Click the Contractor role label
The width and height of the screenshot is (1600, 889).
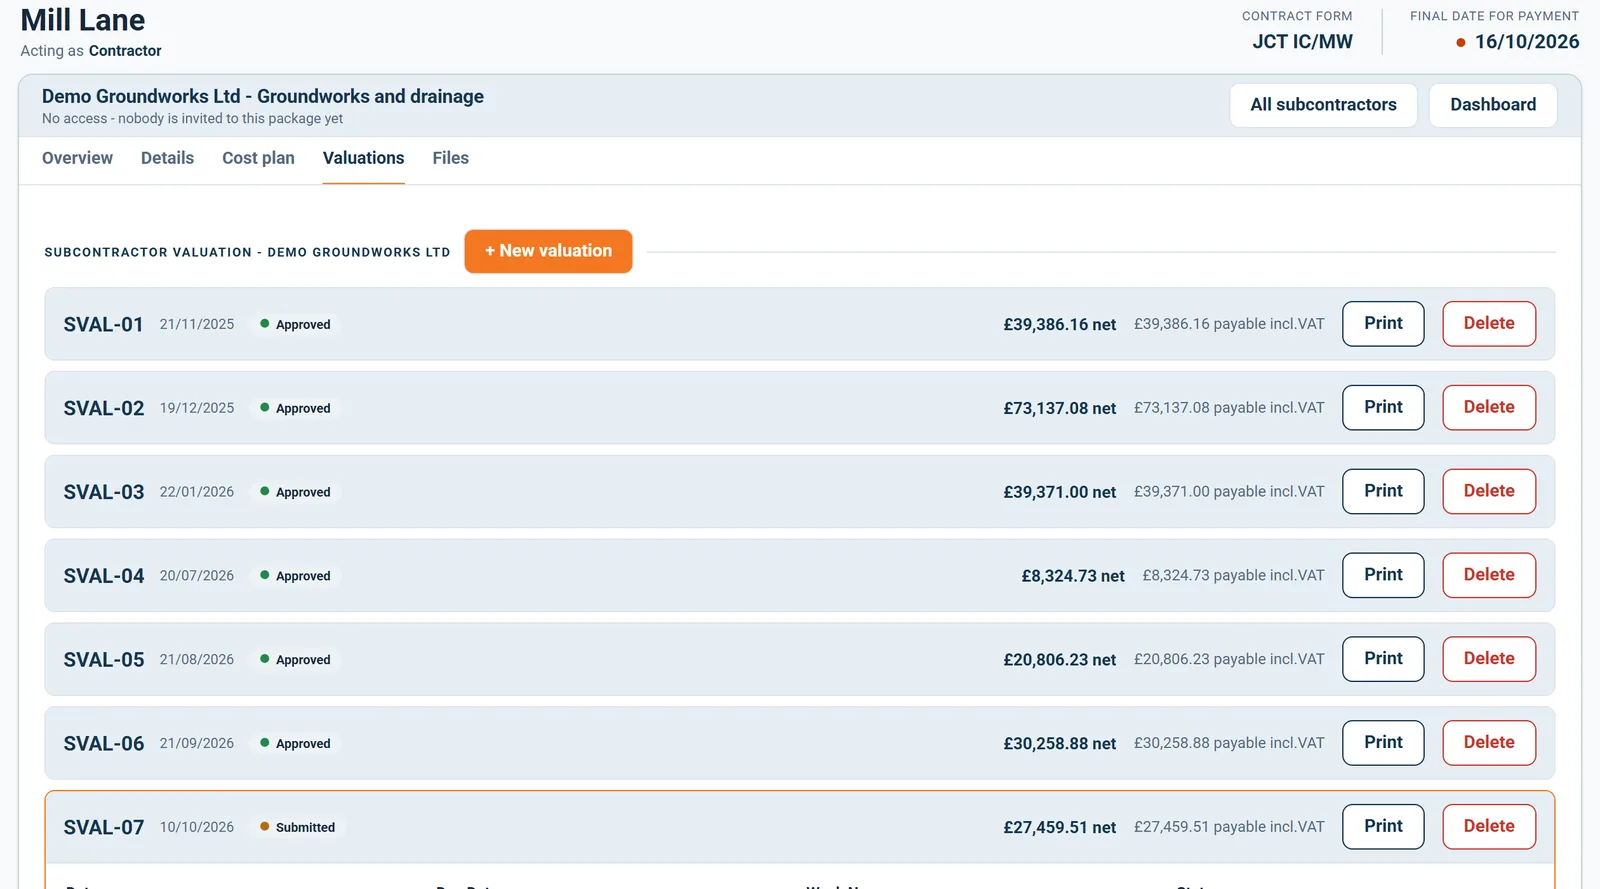point(125,51)
